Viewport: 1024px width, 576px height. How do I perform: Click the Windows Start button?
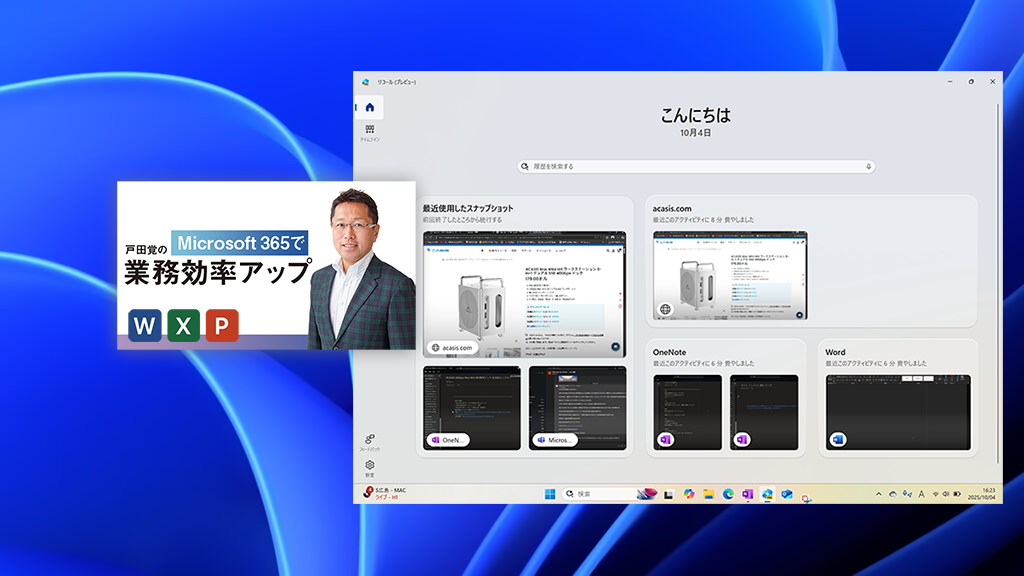[549, 494]
